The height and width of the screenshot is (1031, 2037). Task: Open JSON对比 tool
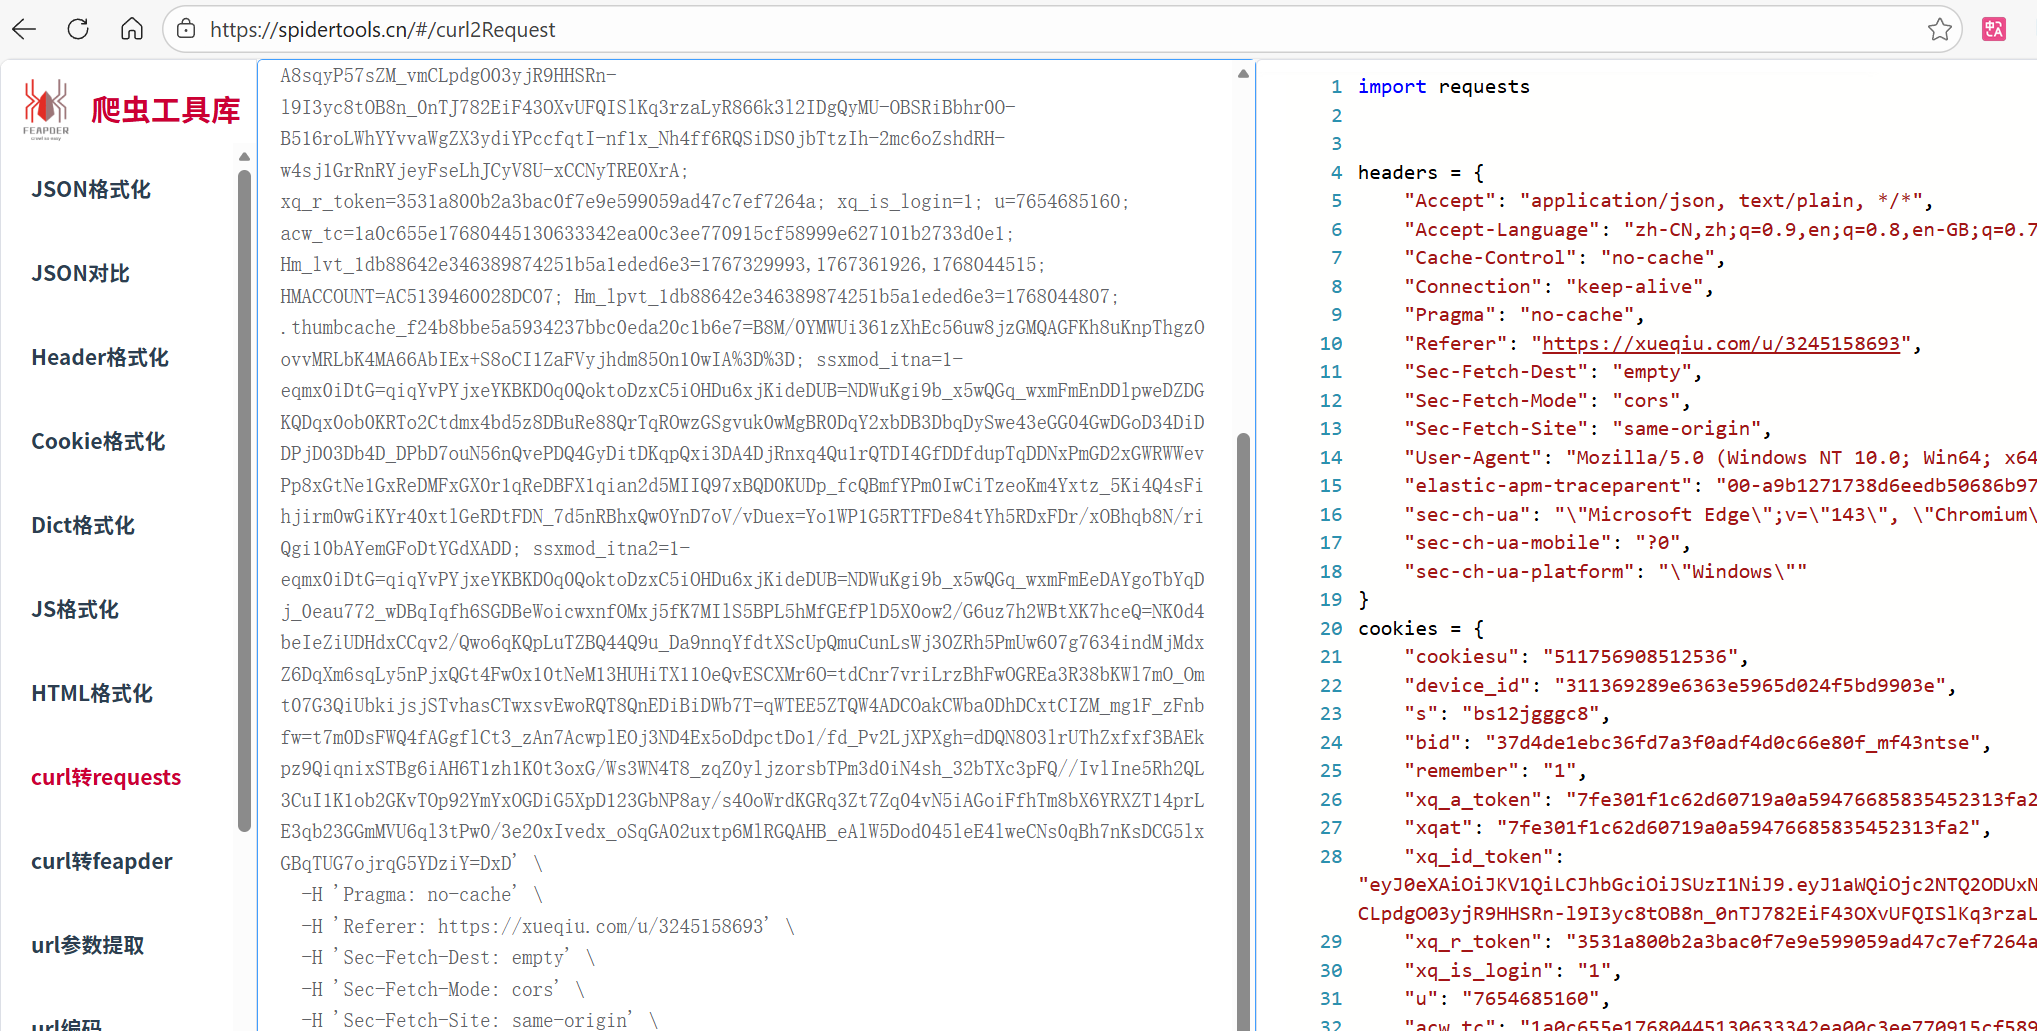point(80,273)
